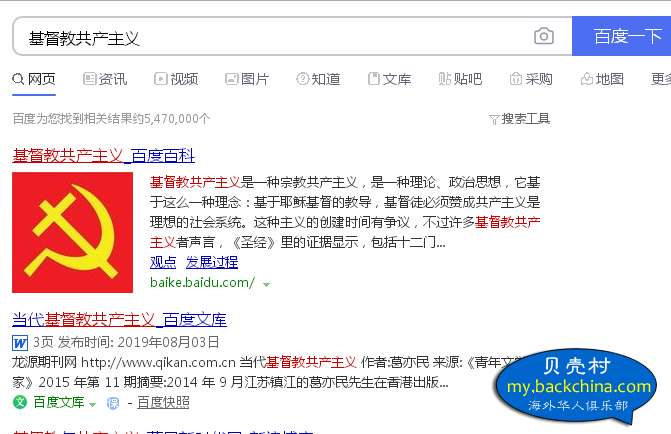Switch to the 图片 tab
This screenshot has height=434, width=671.
[x=247, y=79]
